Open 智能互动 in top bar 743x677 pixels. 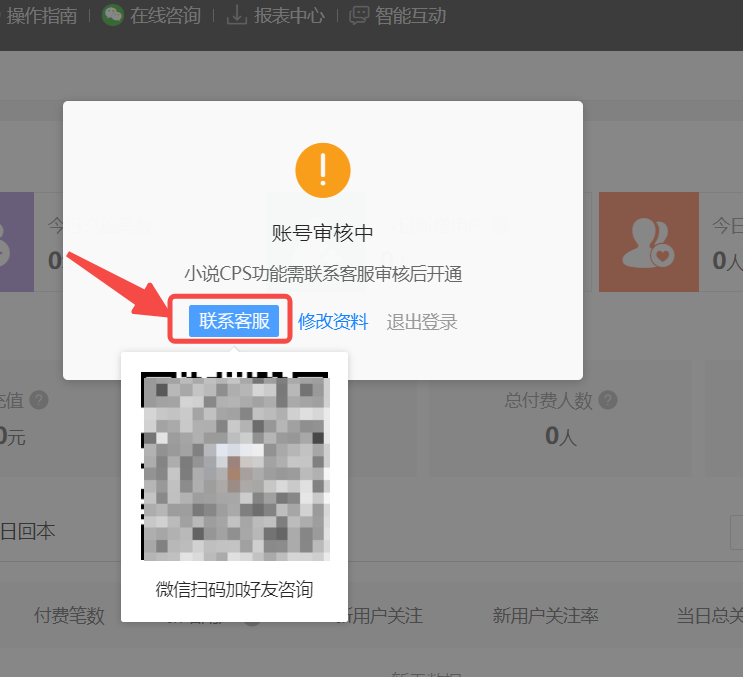pos(410,16)
